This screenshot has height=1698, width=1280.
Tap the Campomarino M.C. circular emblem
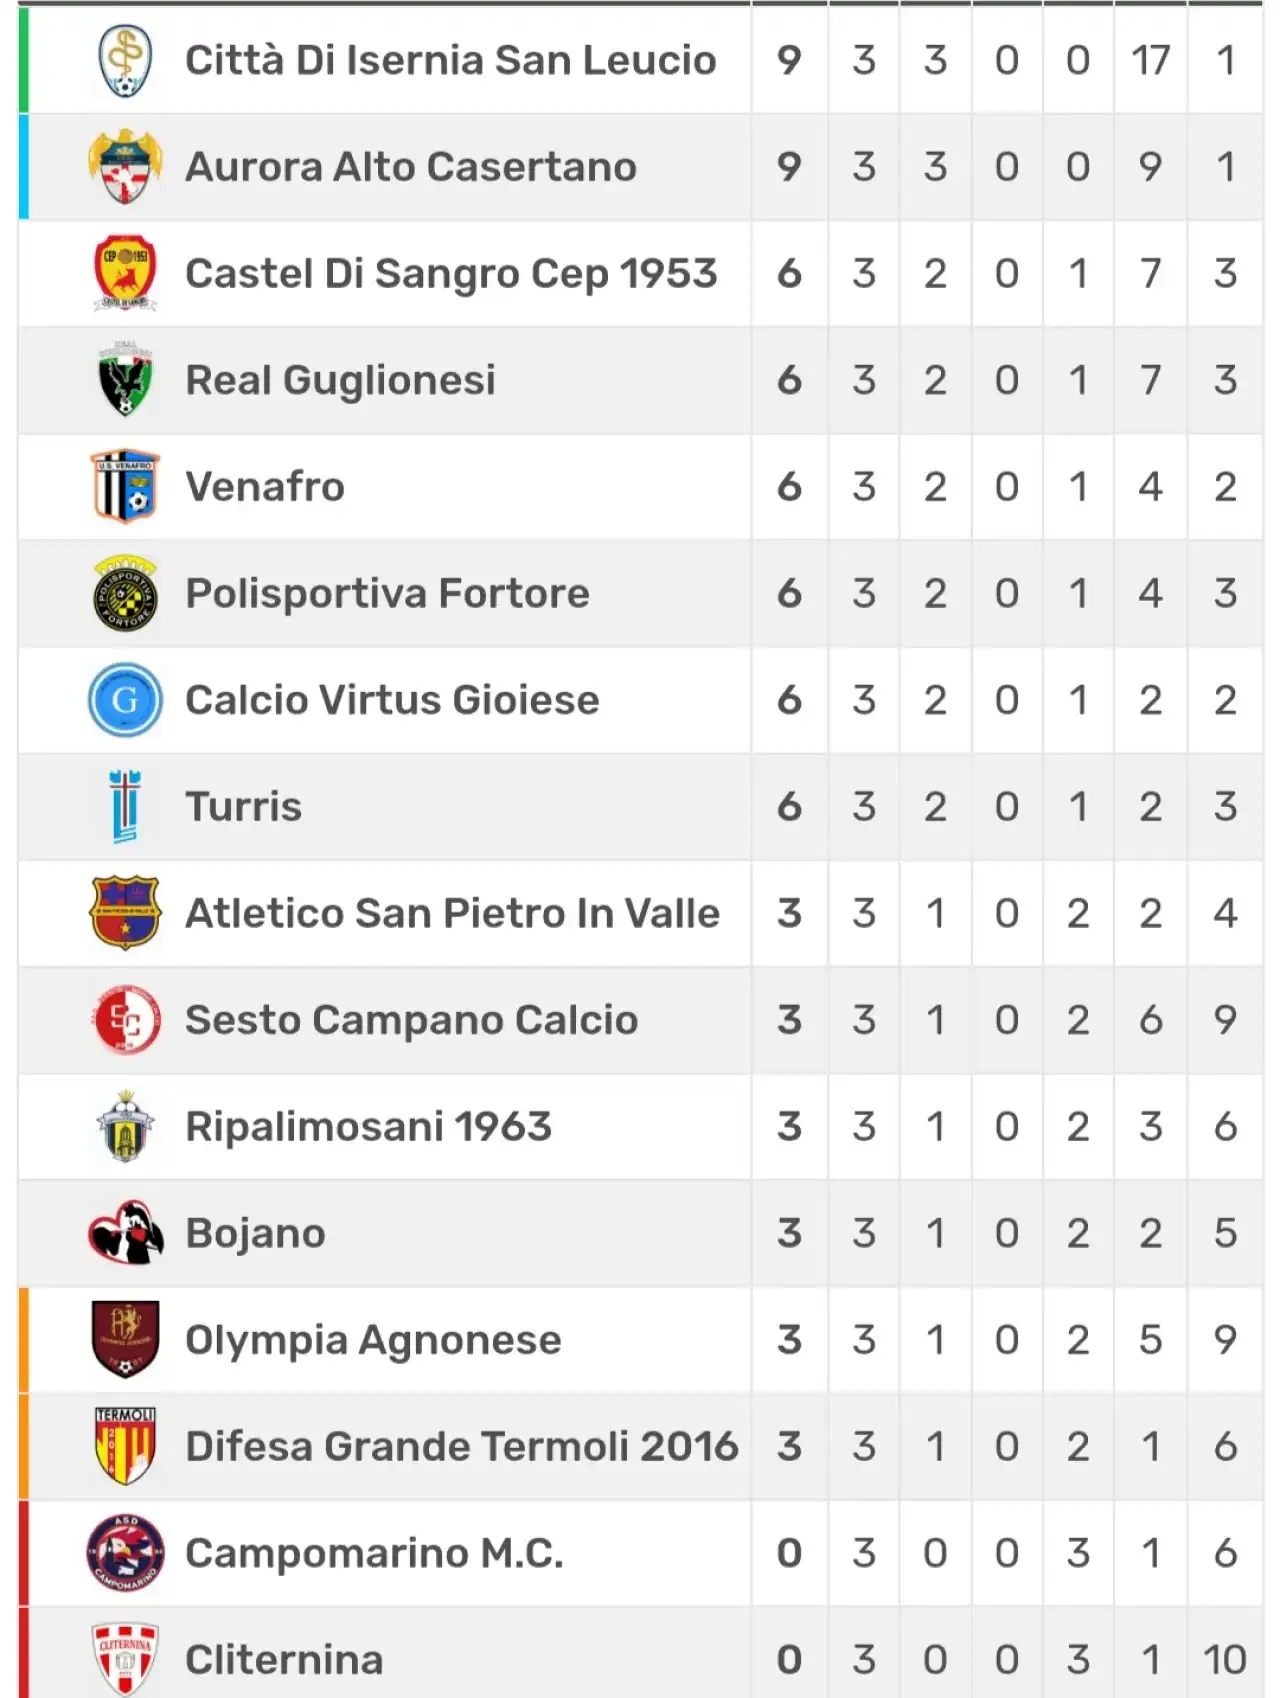pos(125,1553)
